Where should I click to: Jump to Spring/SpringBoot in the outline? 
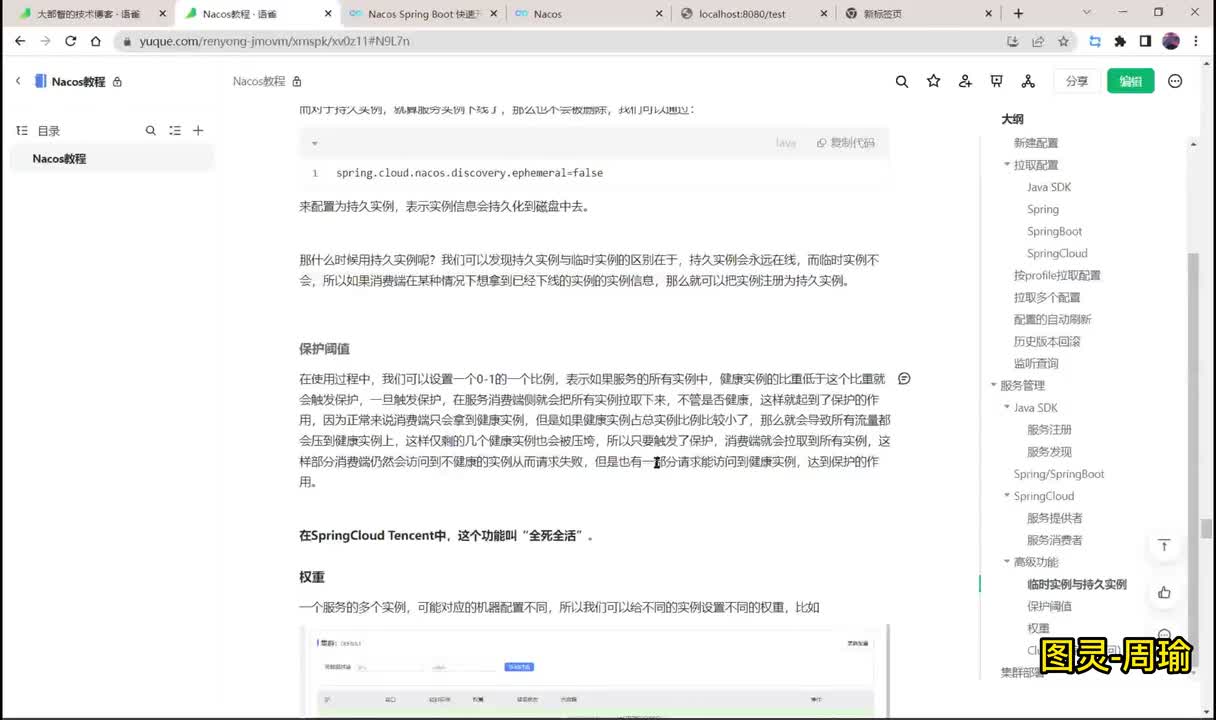pyautogui.click(x=1059, y=474)
